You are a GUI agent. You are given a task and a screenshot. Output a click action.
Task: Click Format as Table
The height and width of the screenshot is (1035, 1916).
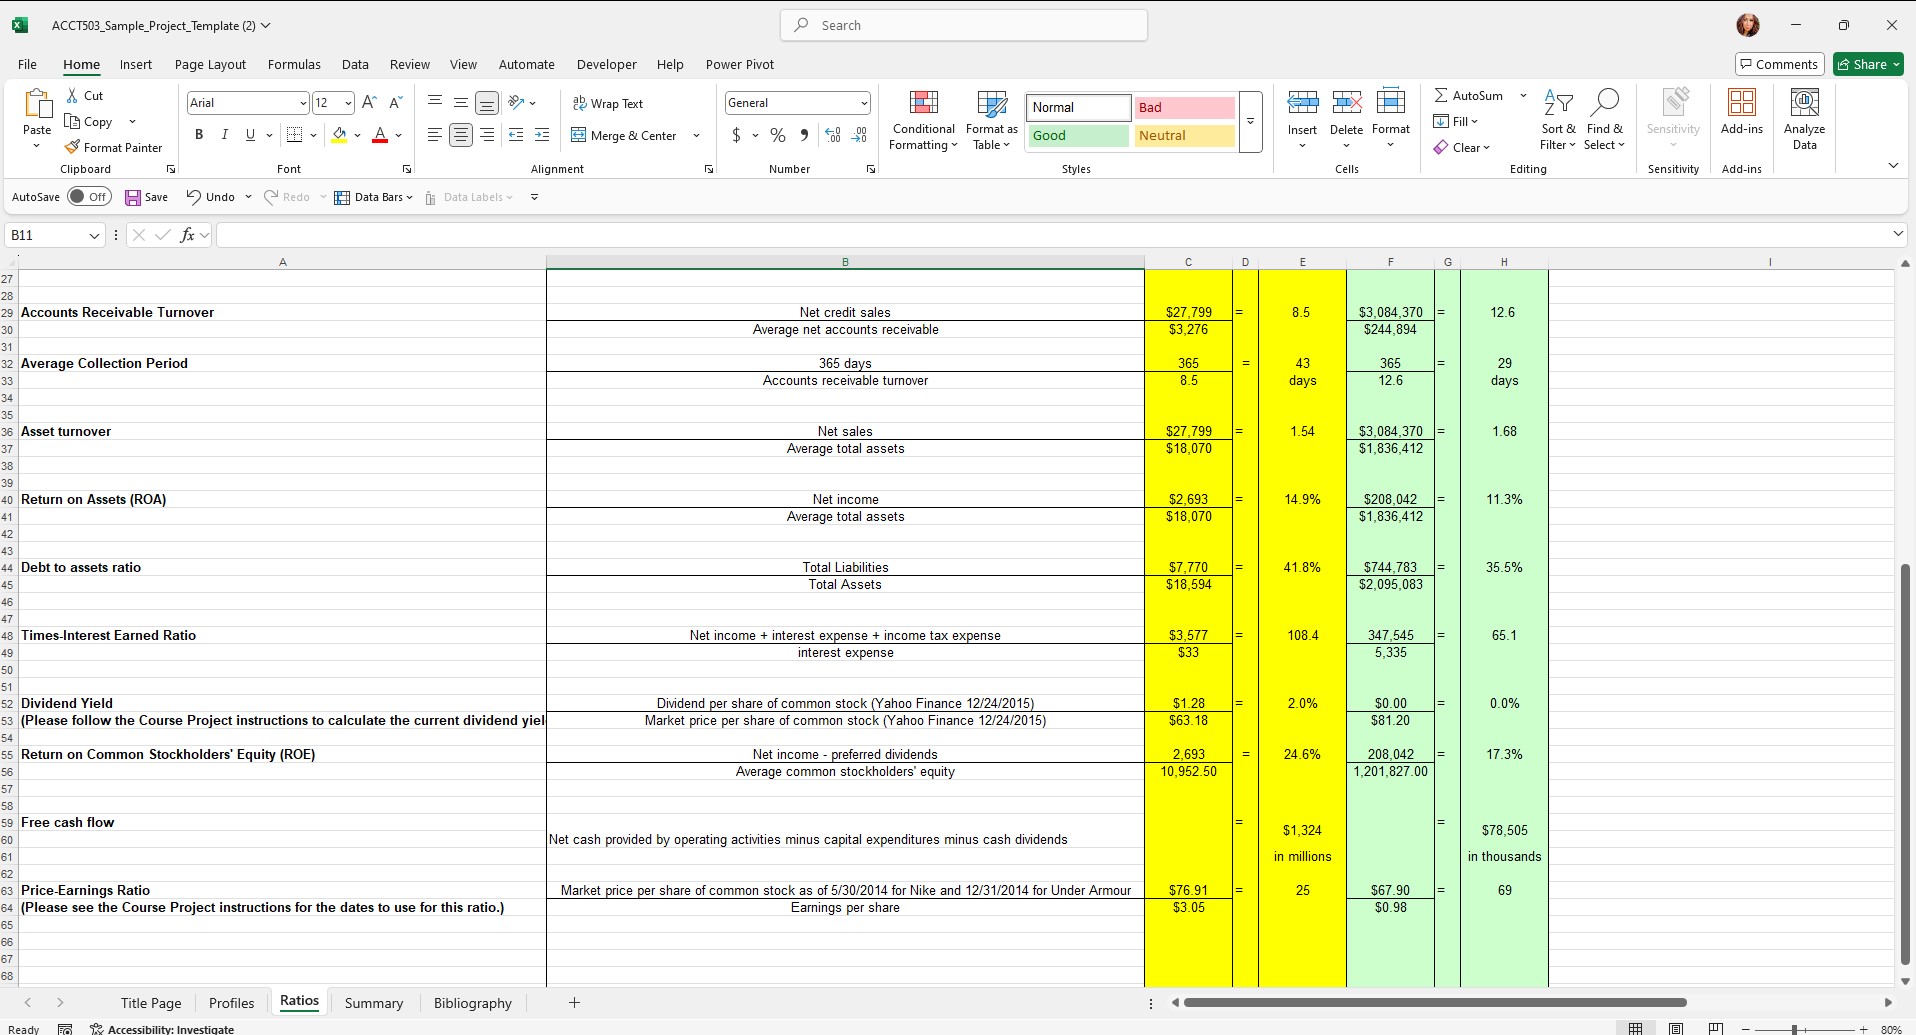(x=989, y=120)
